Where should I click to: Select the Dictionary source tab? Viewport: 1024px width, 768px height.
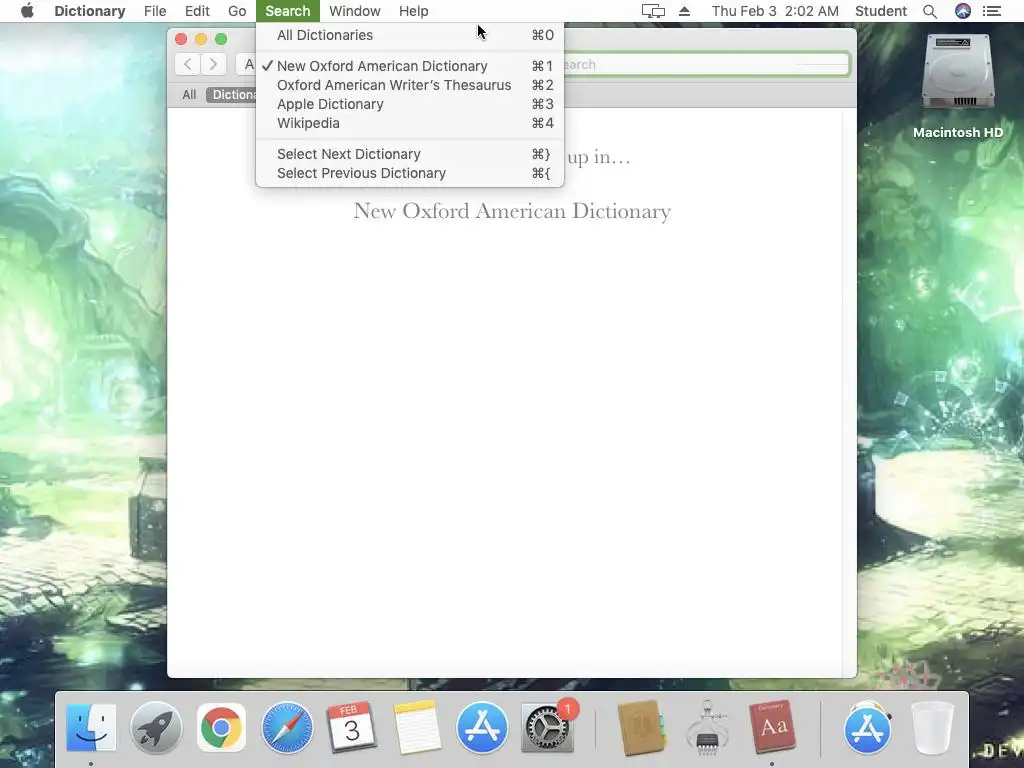(x=231, y=95)
